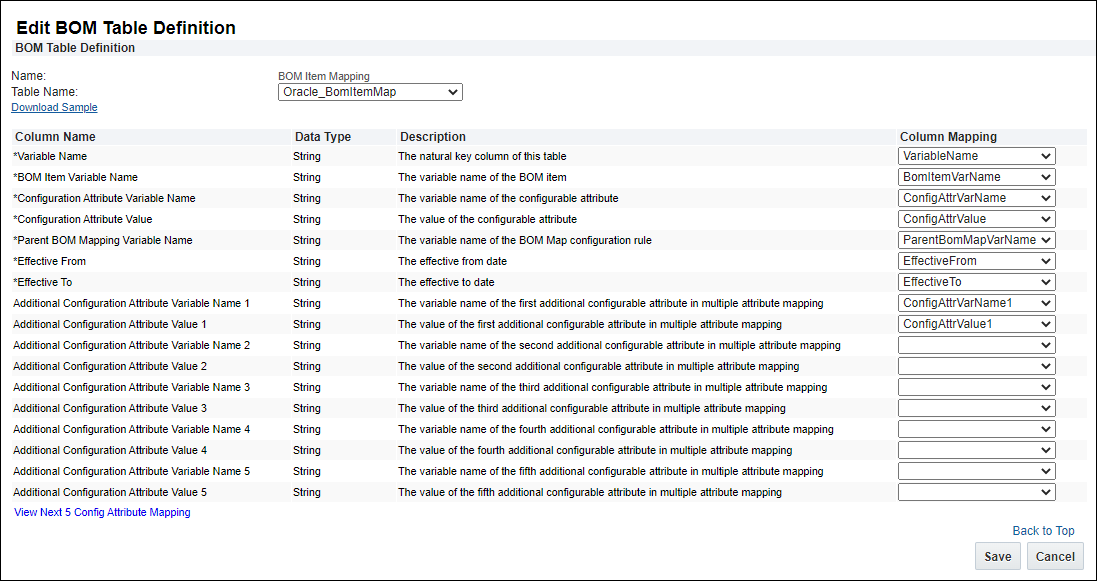Open empty mapping for Additional Variable Name 2
The image size is (1097, 581).
point(976,345)
